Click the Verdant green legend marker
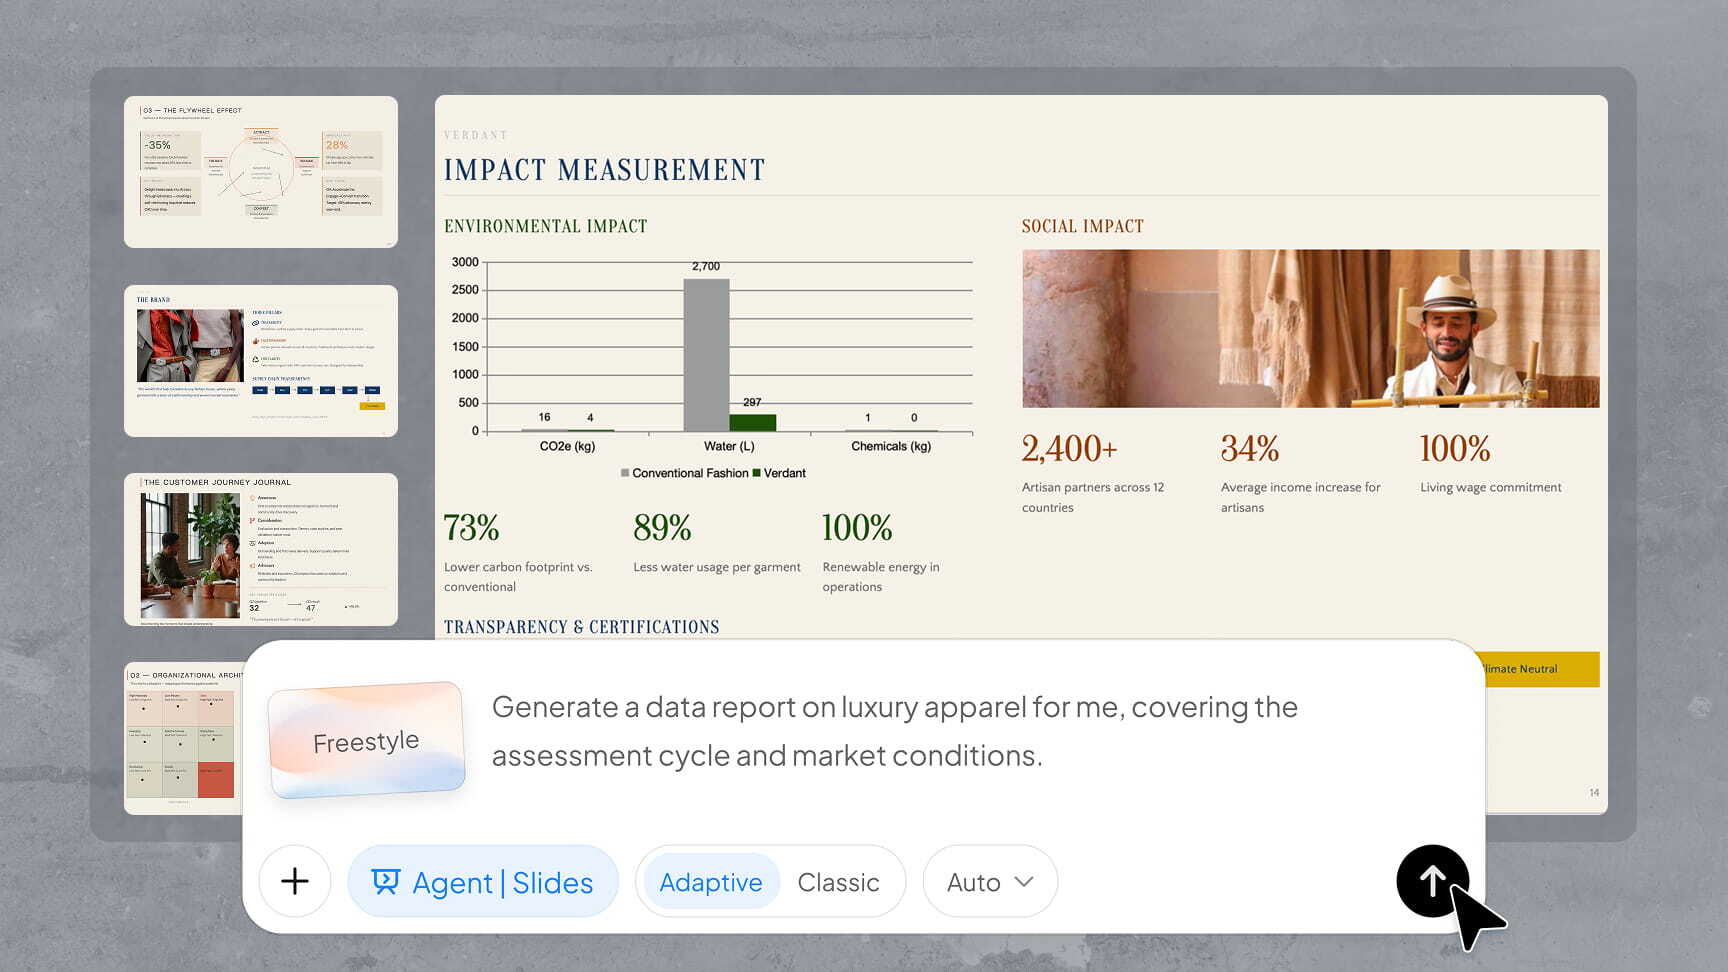Image resolution: width=1728 pixels, height=972 pixels. tap(757, 473)
